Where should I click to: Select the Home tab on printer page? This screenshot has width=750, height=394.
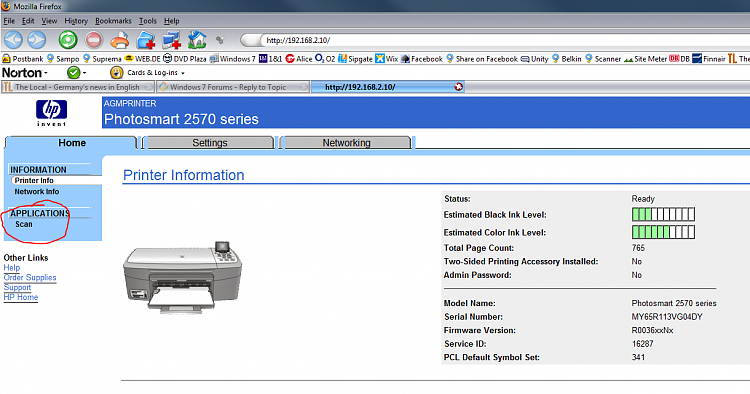(72, 142)
